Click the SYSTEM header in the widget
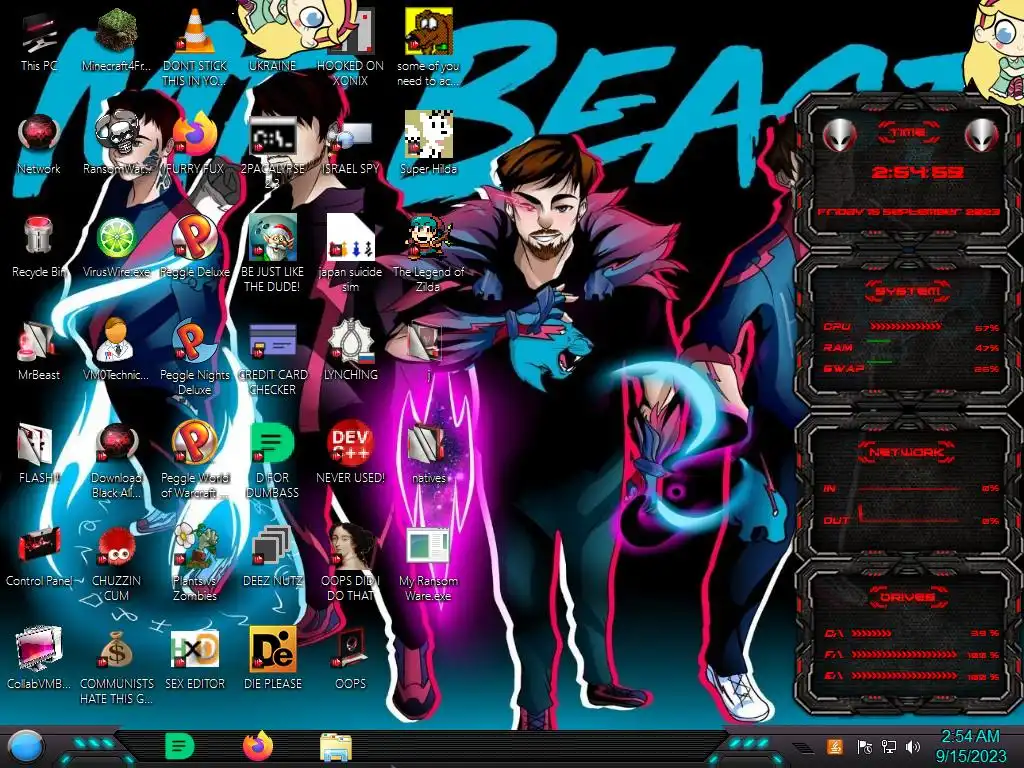The width and height of the screenshot is (1024, 768). (908, 291)
